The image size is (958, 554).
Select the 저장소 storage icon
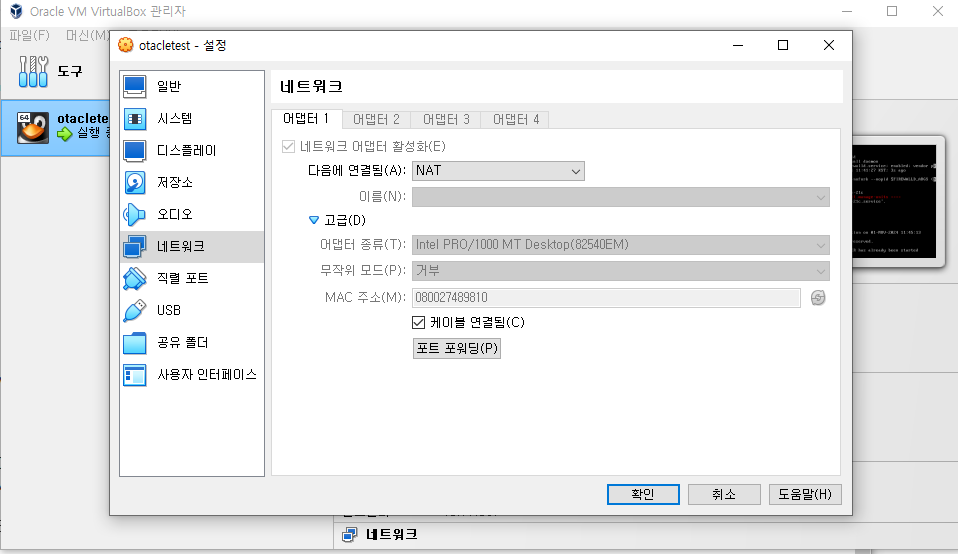pyautogui.click(x=134, y=182)
